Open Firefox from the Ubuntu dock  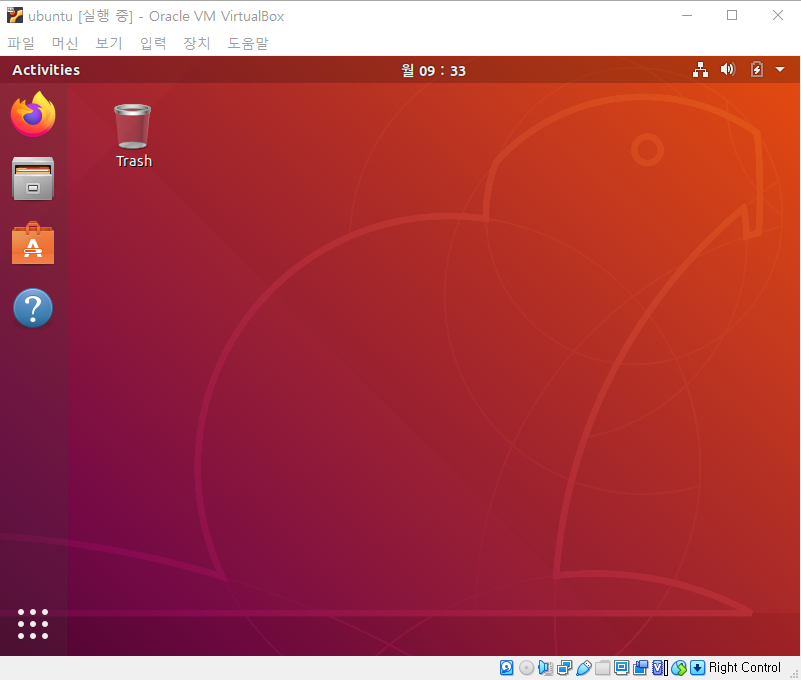(33, 114)
